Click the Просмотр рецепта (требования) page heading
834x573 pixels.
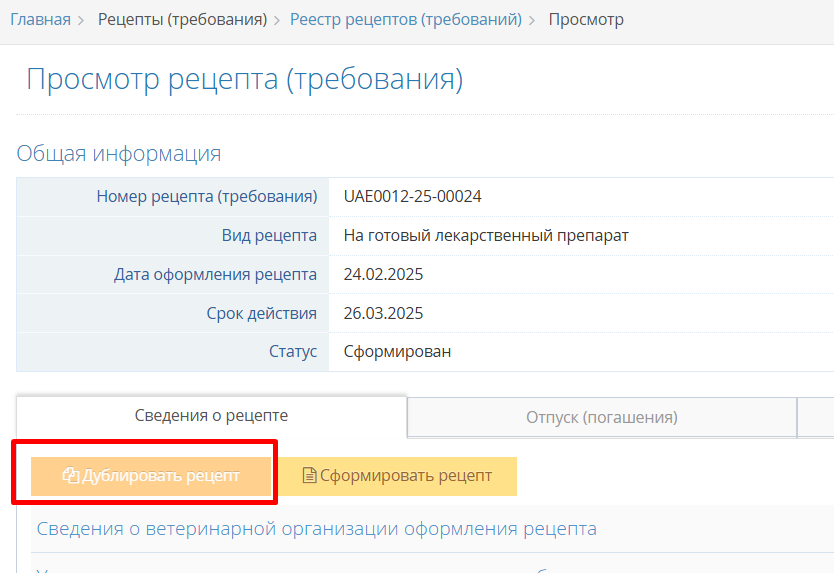click(x=244, y=80)
